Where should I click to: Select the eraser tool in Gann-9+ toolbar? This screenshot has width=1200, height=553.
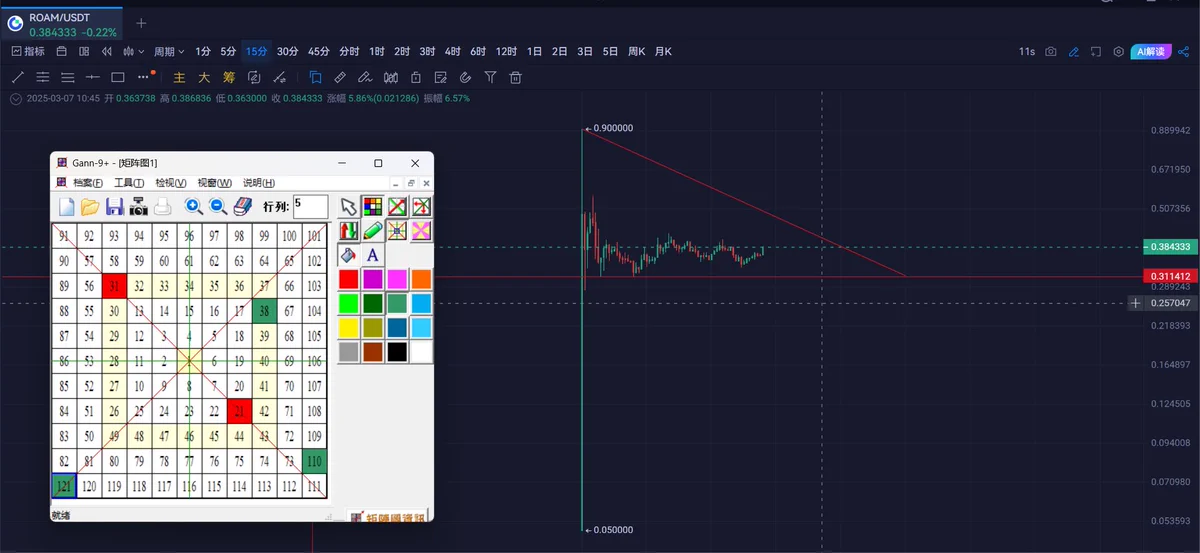tap(243, 206)
